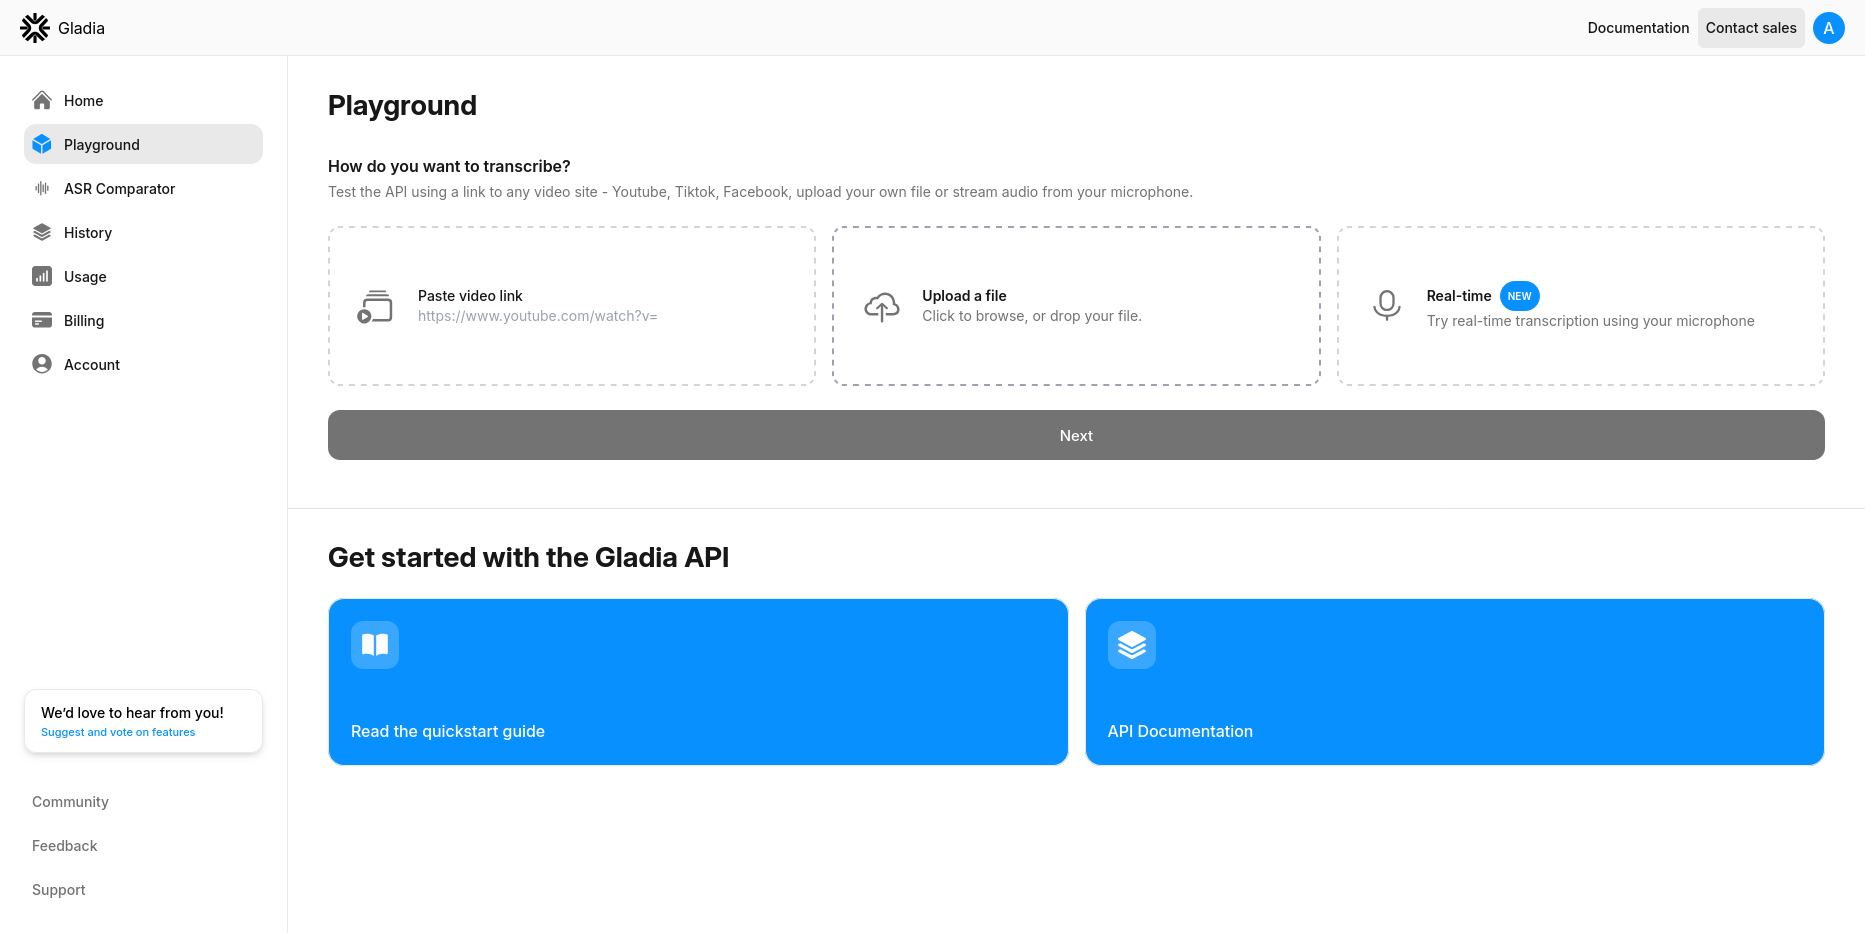Click the ASR Comparator waveform icon
Image resolution: width=1865 pixels, height=933 pixels.
(x=42, y=188)
